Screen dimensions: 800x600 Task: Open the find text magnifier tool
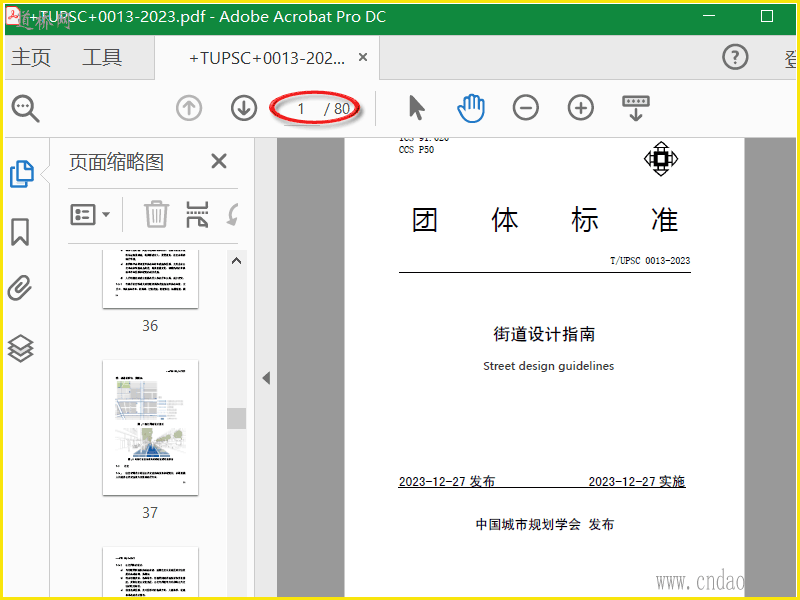26,108
